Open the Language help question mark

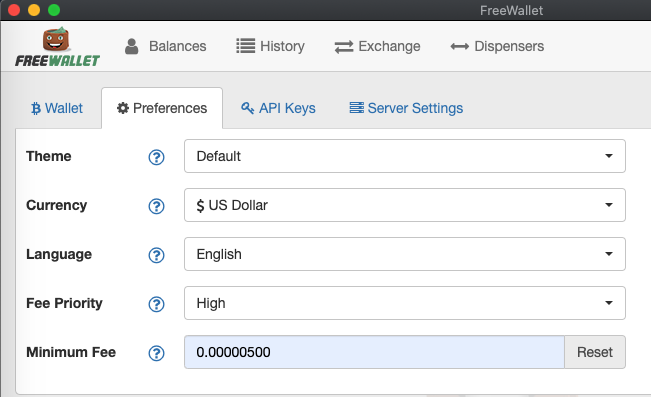157,255
